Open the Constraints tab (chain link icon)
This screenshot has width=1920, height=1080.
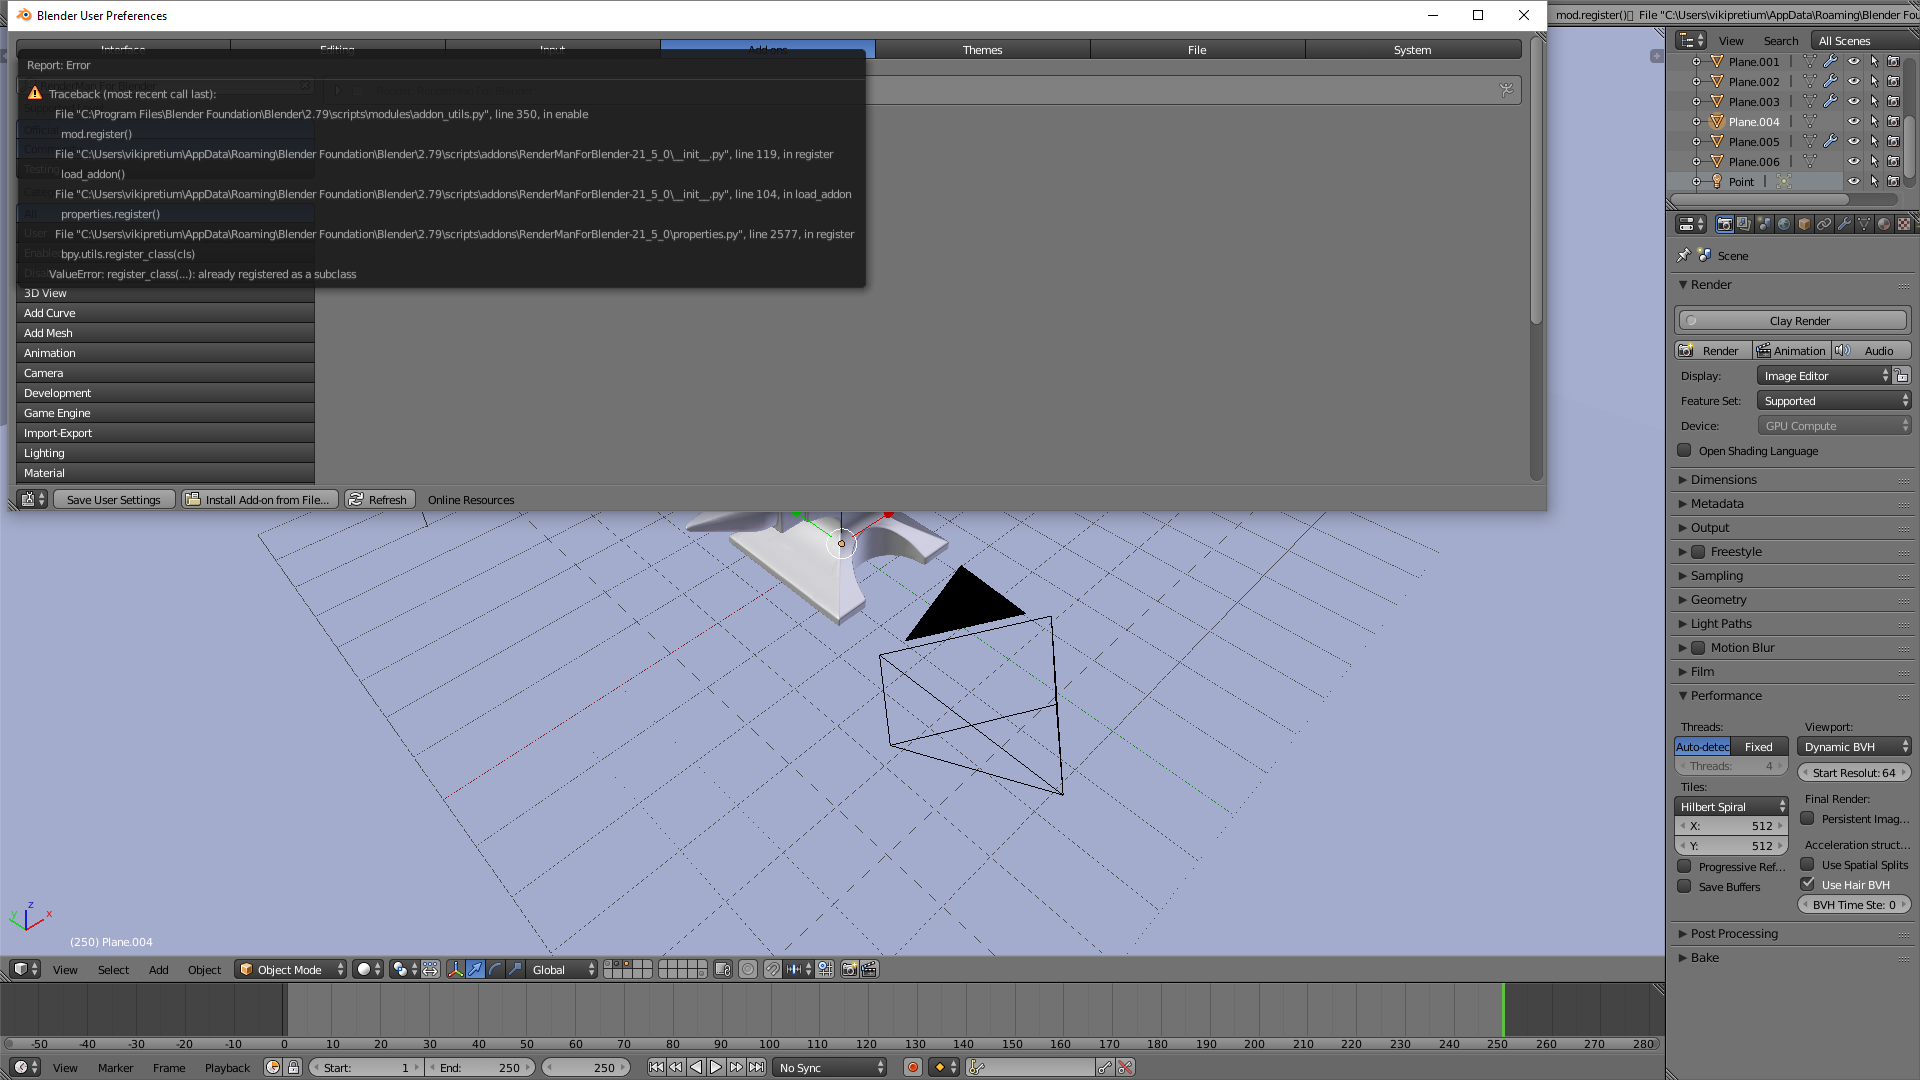click(x=1824, y=224)
